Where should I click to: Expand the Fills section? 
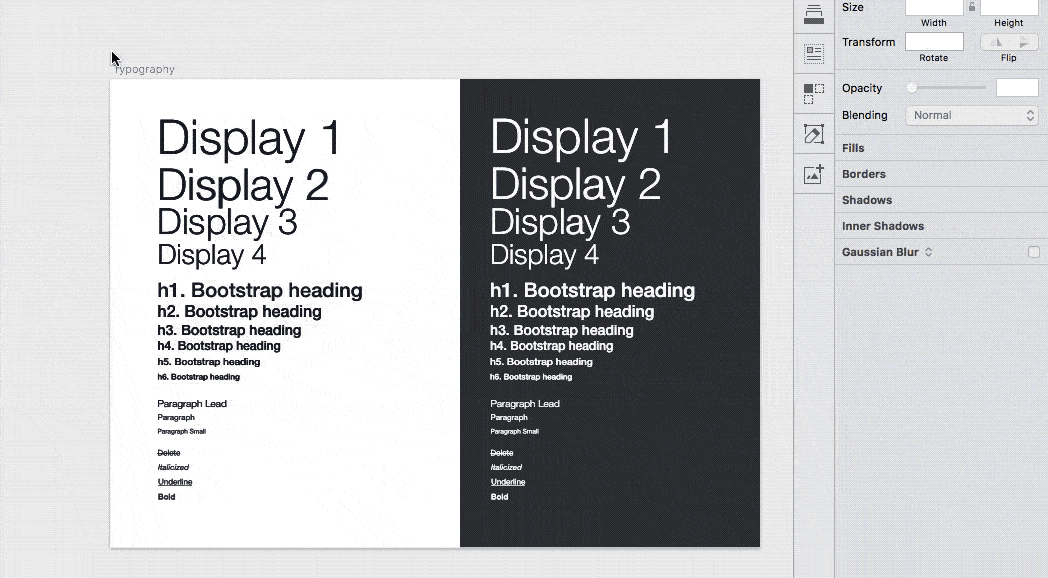point(853,148)
